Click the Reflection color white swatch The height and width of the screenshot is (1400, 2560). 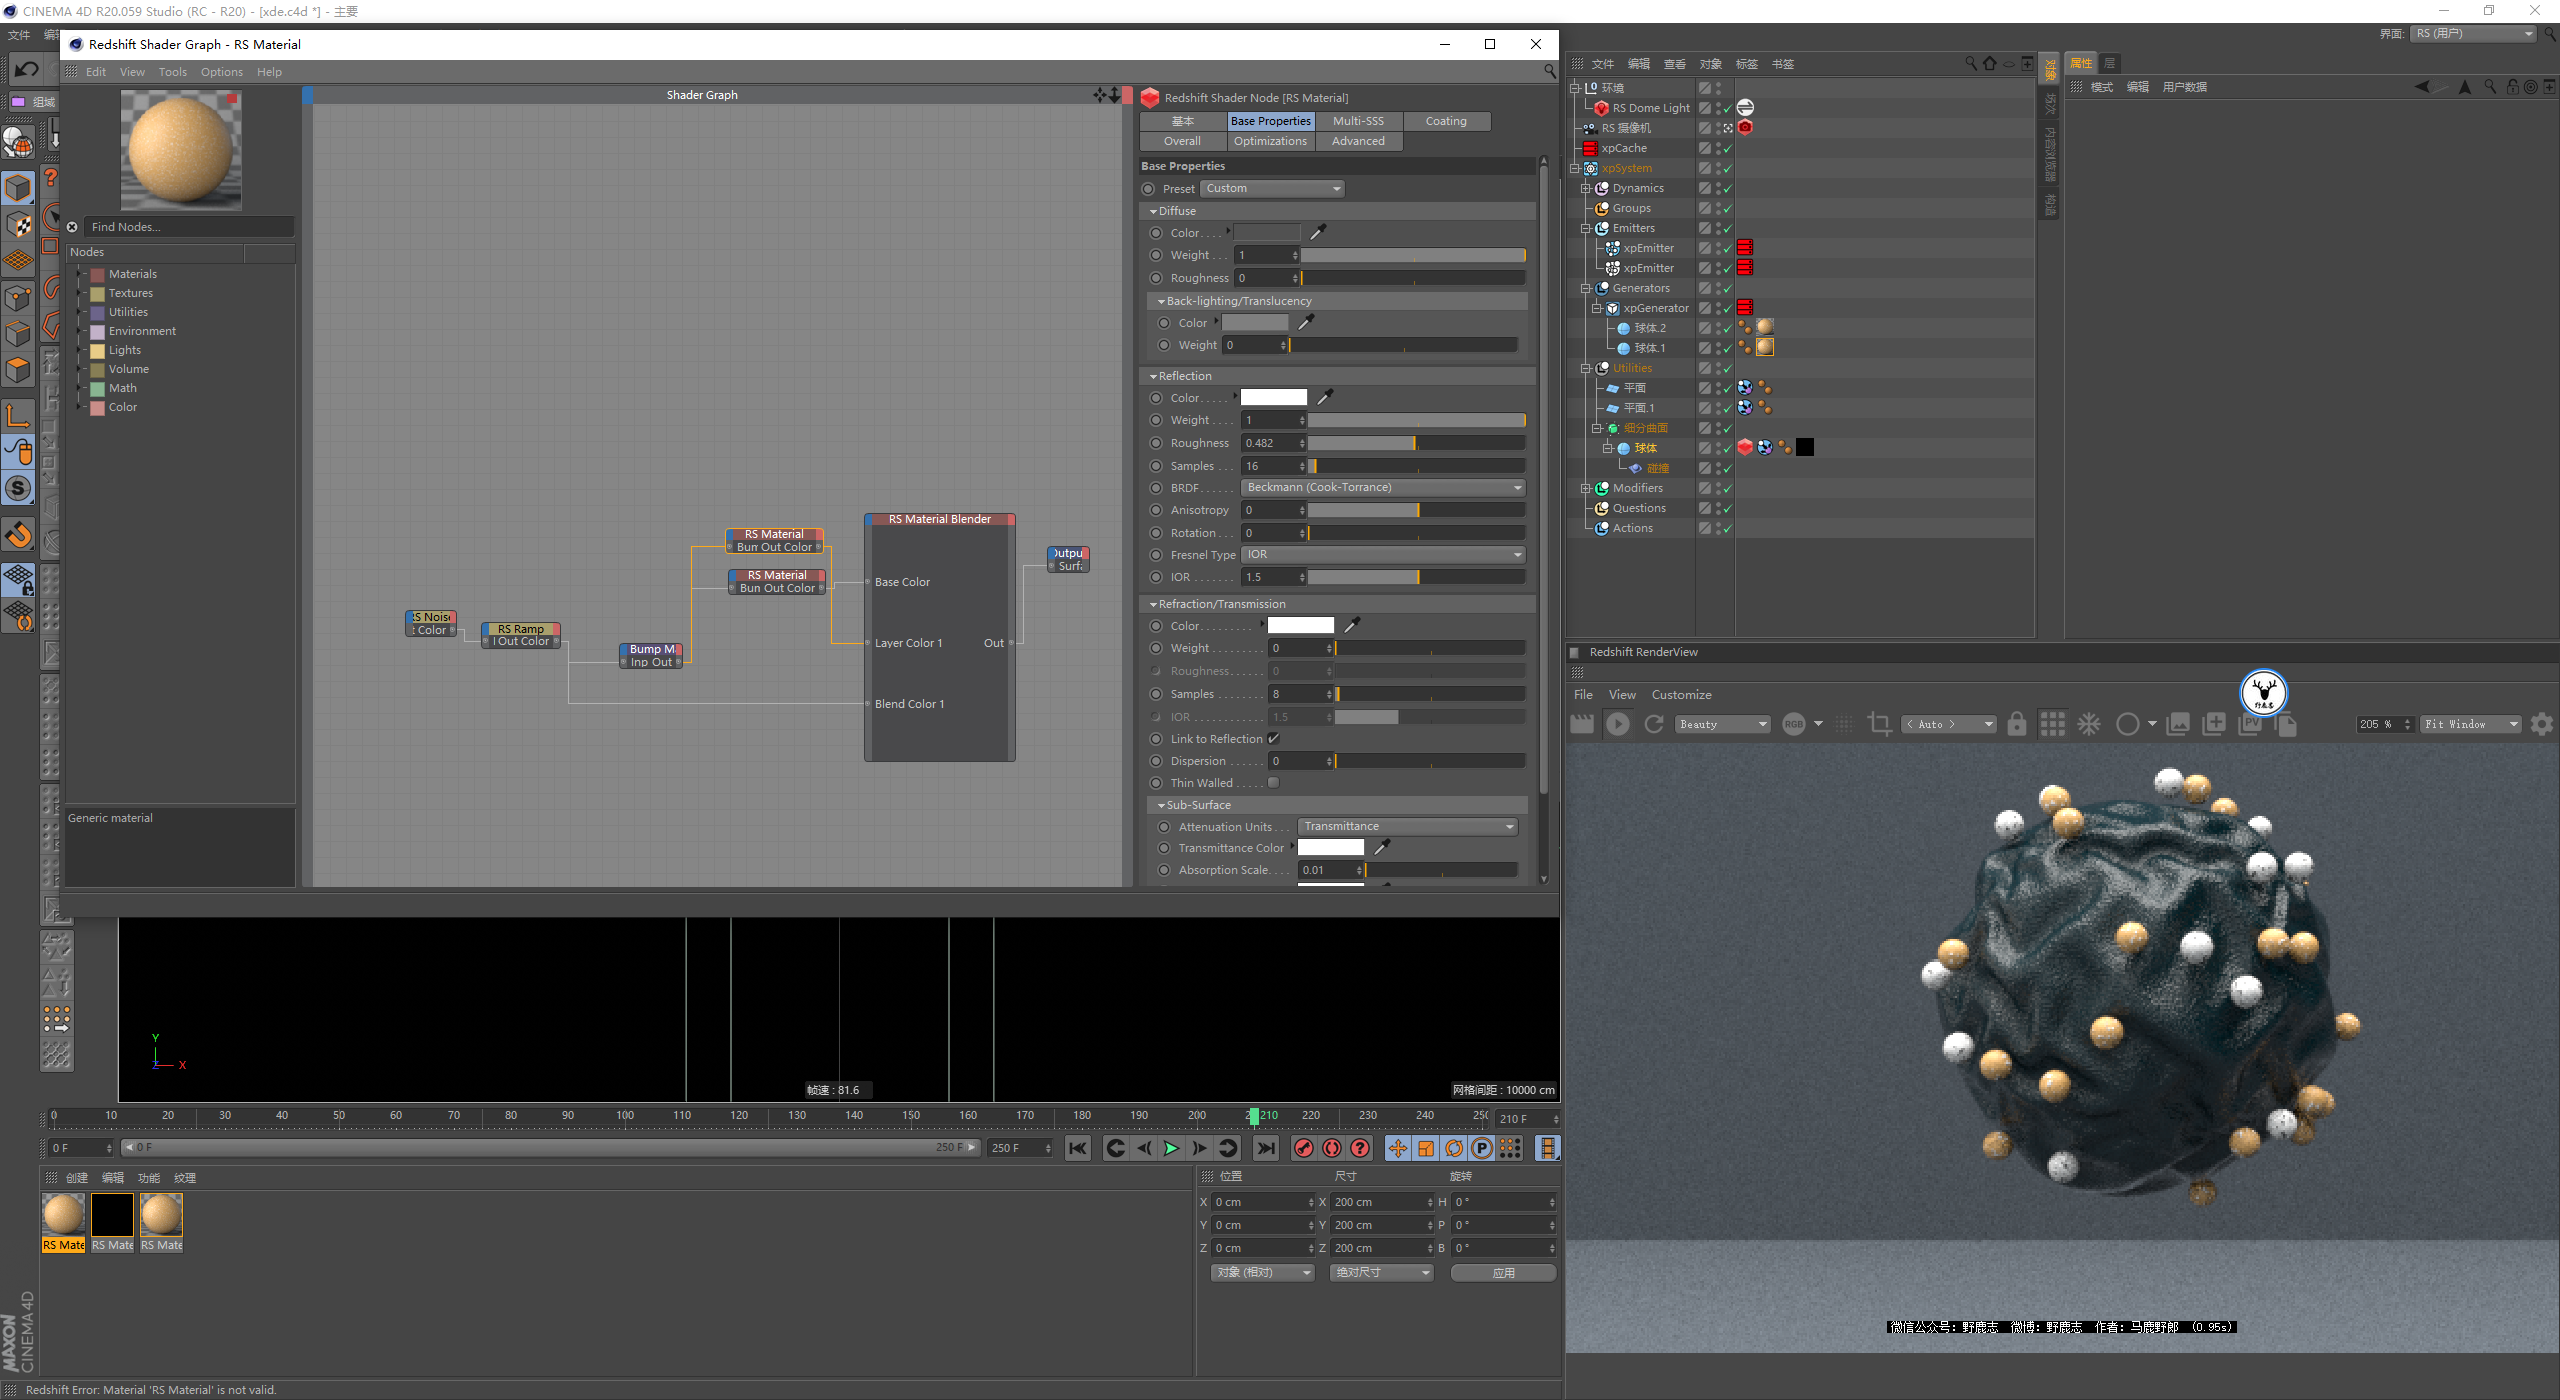pyautogui.click(x=1273, y=397)
